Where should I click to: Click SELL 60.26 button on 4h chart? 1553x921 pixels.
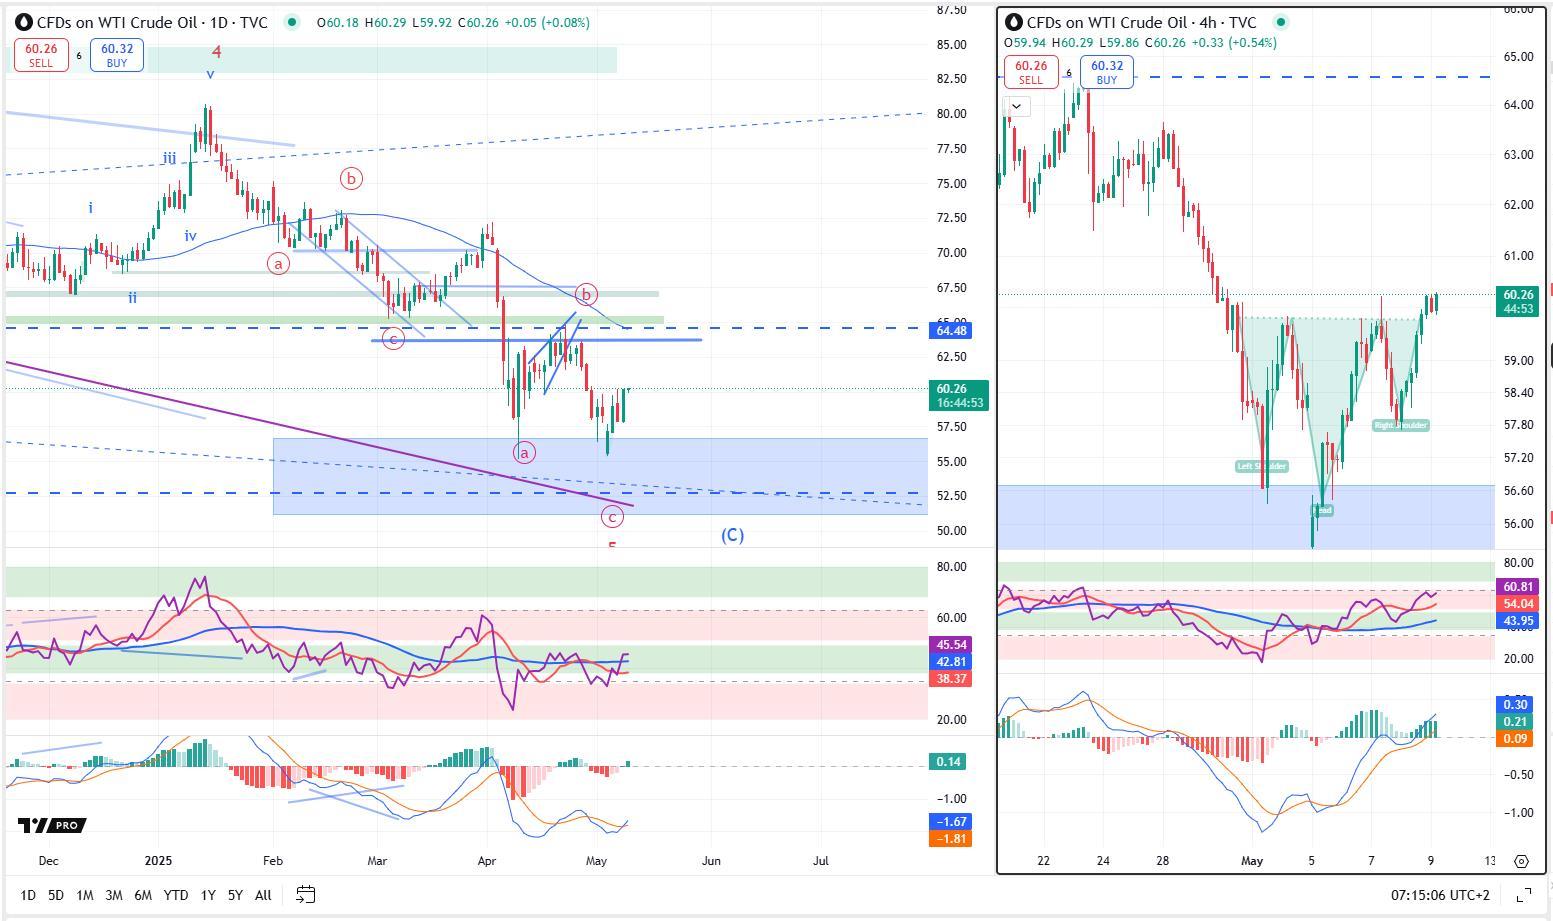tap(1030, 73)
